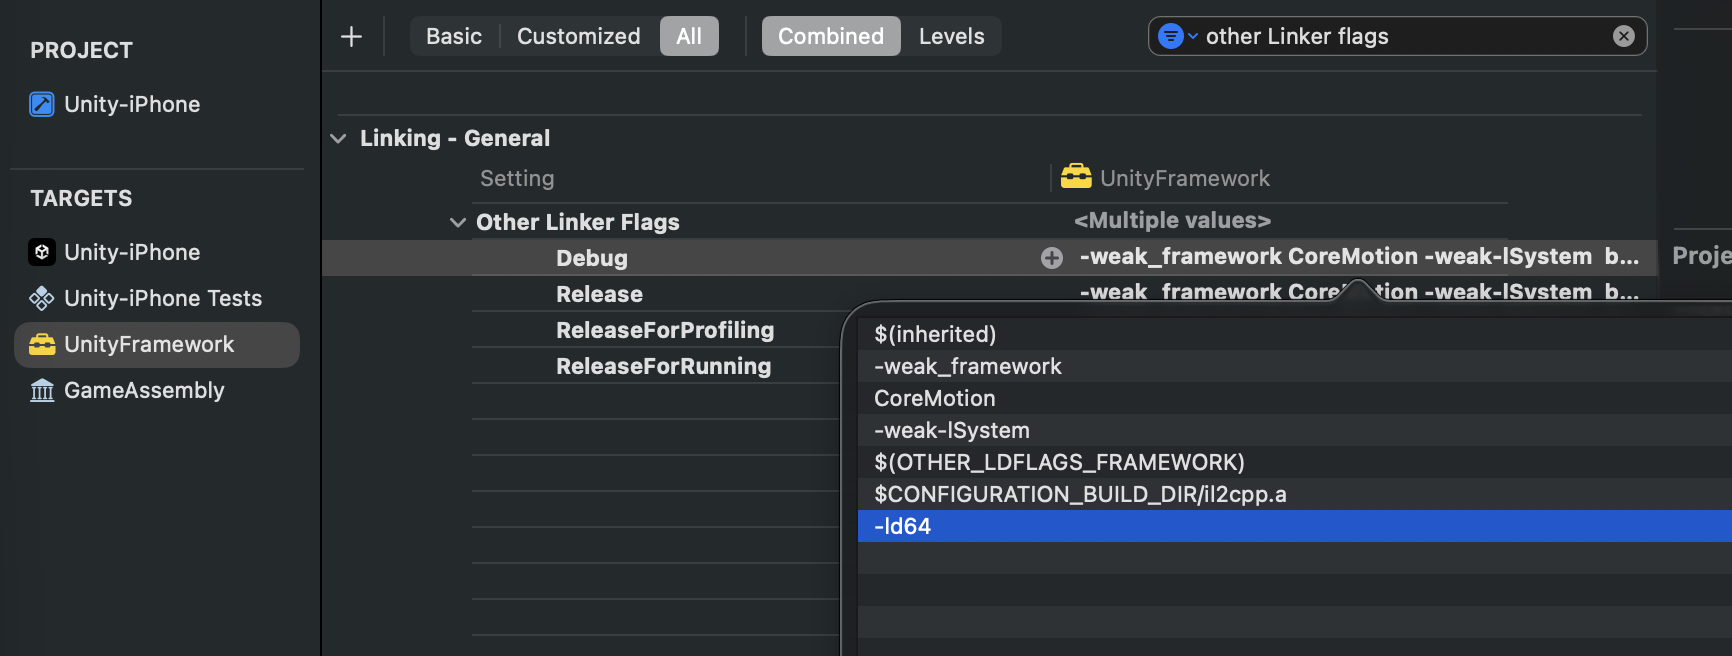This screenshot has height=656, width=1732.
Task: Click the Unity-iPhone project icon
Action: (x=42, y=104)
